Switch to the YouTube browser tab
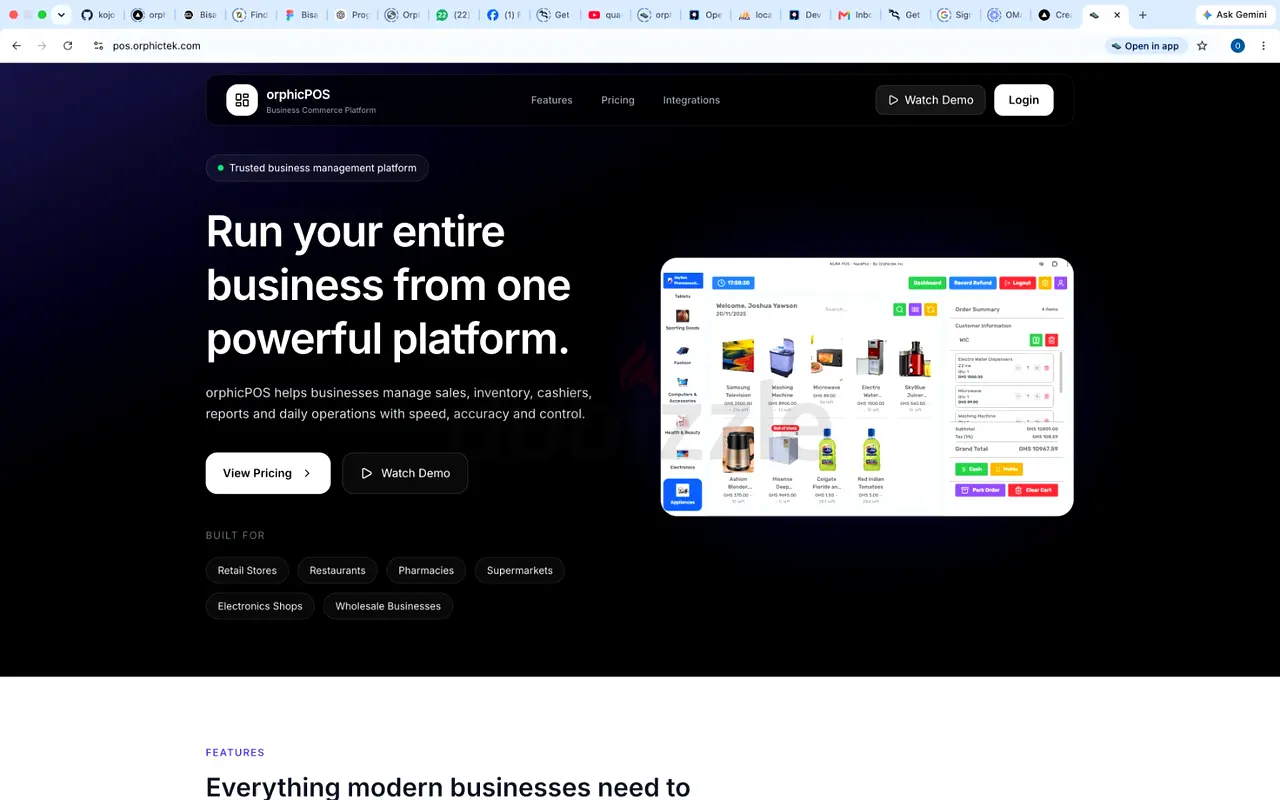Viewport: 1280px width, 800px height. click(x=607, y=15)
